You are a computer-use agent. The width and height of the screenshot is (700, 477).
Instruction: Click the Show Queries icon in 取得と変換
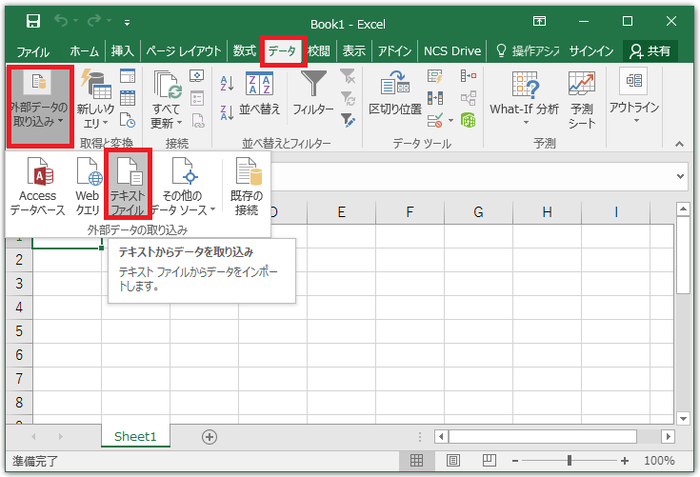tap(128, 76)
